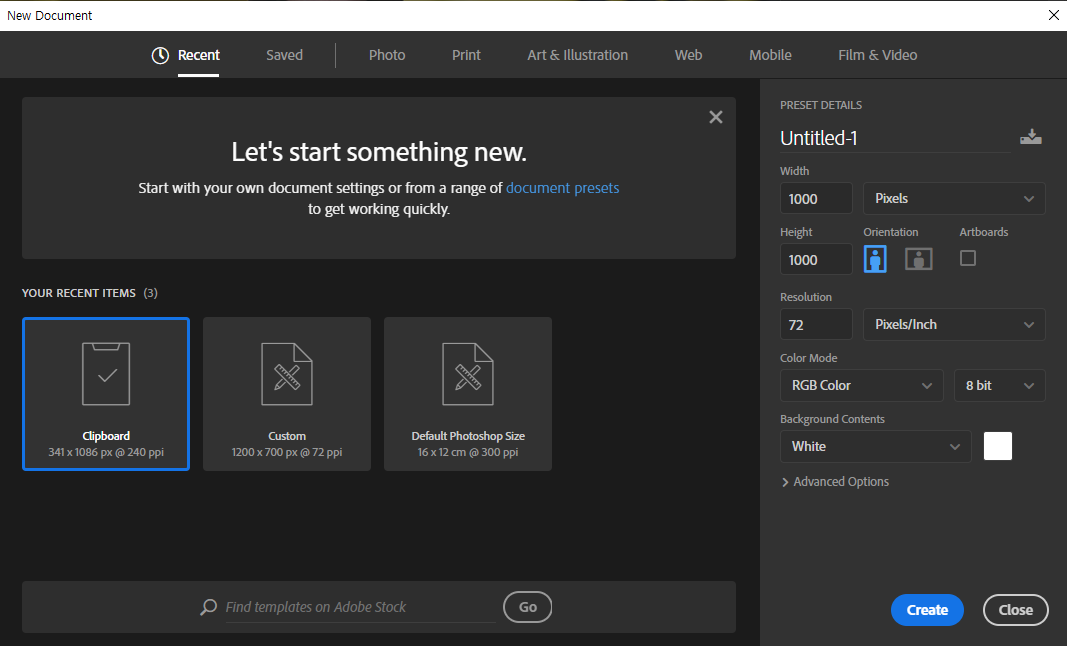The width and height of the screenshot is (1067, 646).
Task: Click the Width input field
Action: click(817, 199)
